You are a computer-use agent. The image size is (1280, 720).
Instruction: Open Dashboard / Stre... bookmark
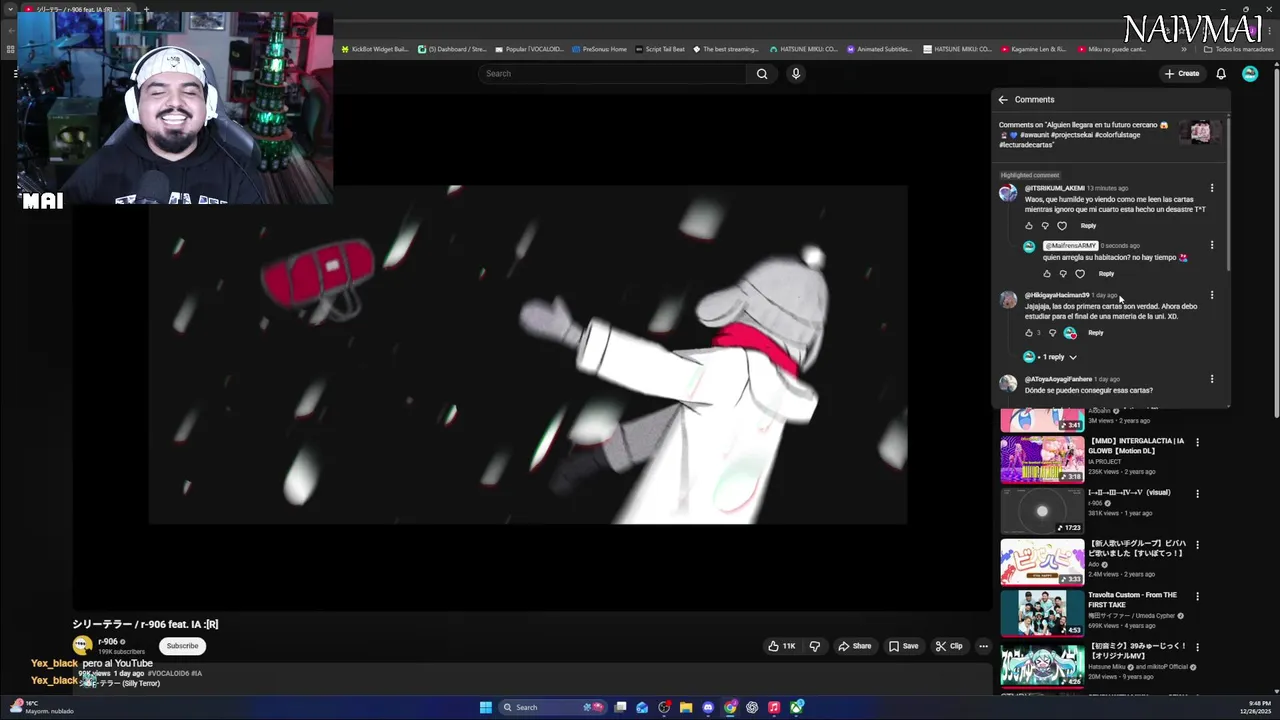(x=452, y=49)
